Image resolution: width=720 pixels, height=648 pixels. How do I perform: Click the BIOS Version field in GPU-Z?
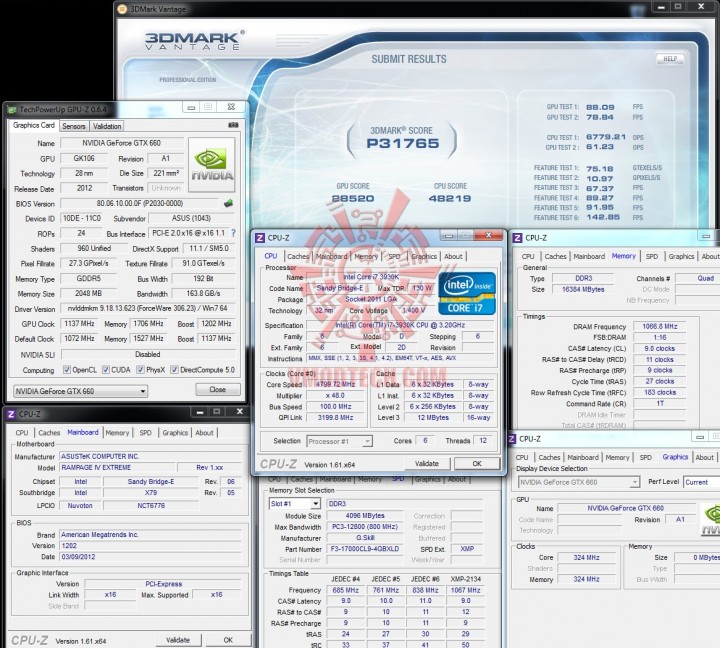click(x=139, y=203)
